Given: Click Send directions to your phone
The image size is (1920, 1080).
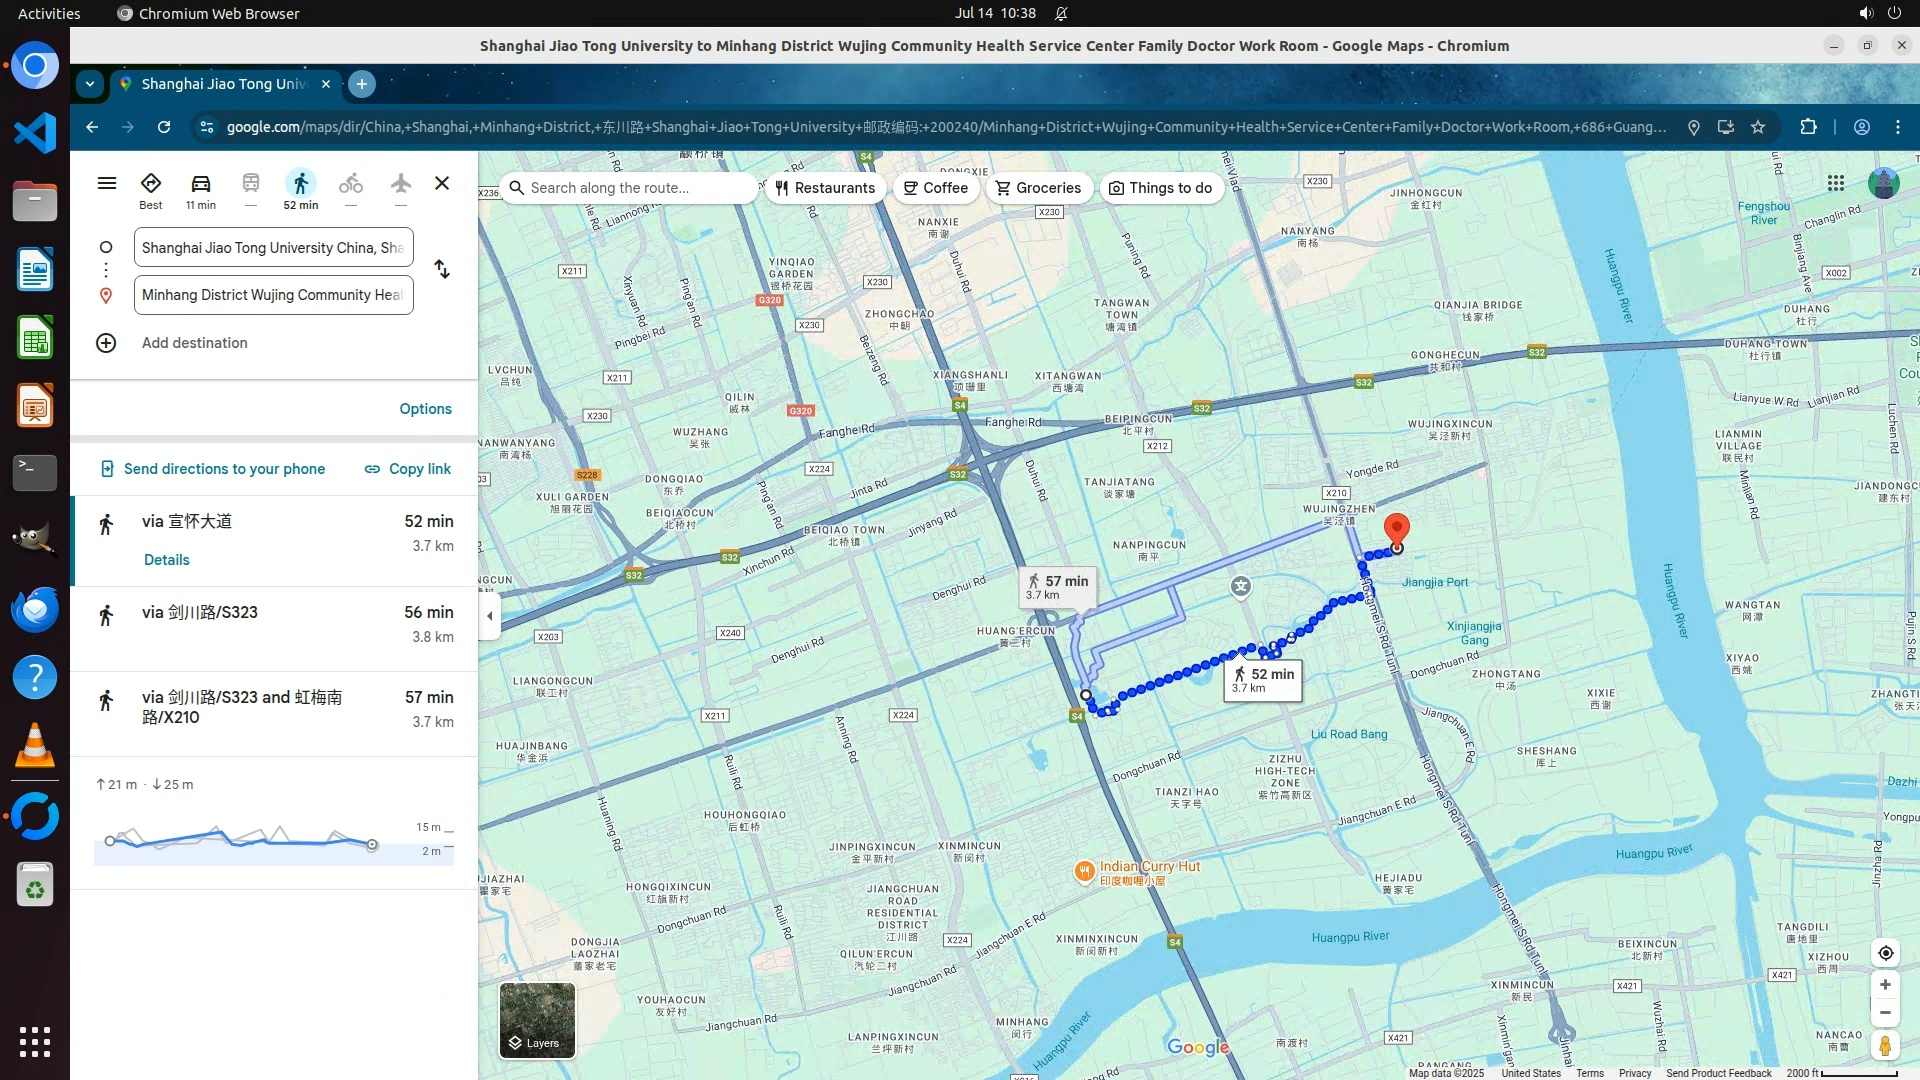Looking at the screenshot, I should click(213, 469).
